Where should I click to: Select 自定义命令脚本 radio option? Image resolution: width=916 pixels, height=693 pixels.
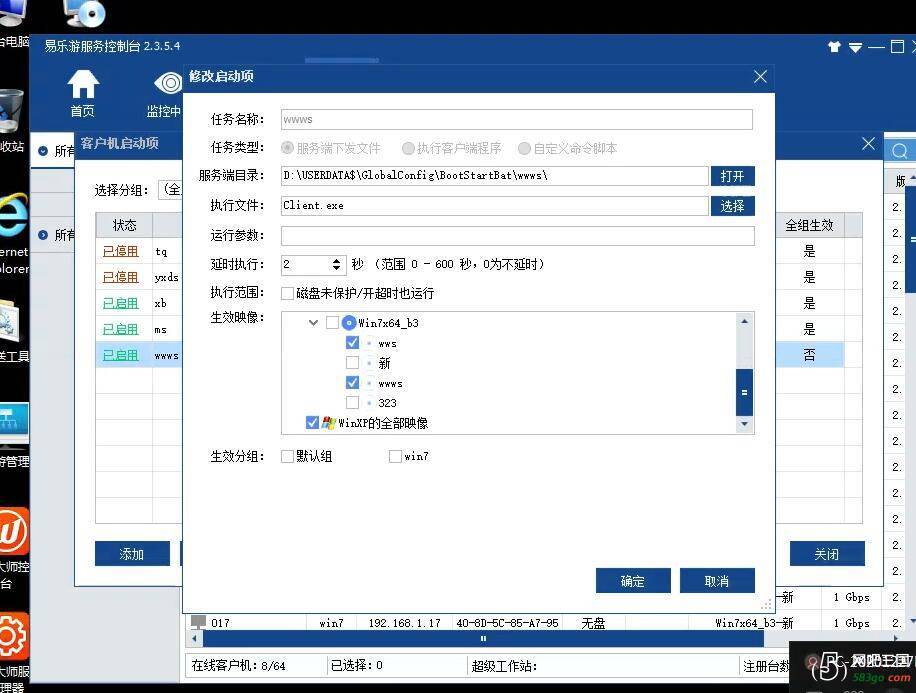pos(524,148)
